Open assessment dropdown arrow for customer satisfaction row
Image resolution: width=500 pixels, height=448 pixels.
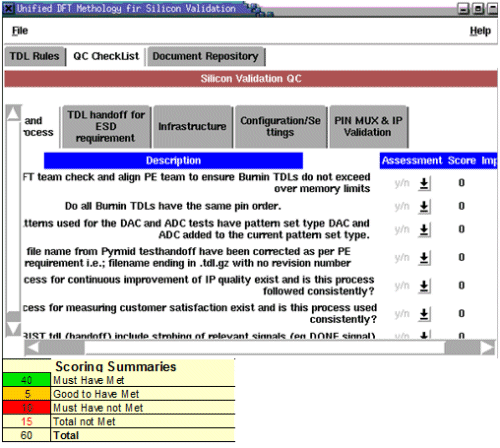(x=424, y=314)
